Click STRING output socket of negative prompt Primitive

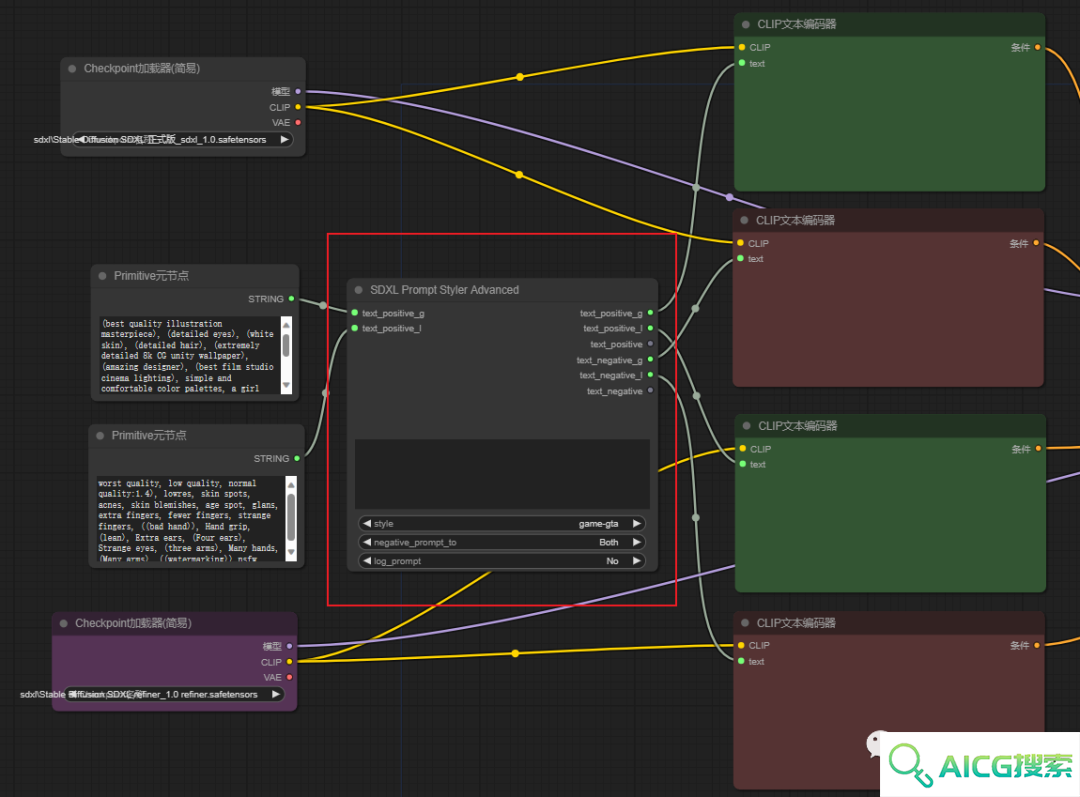297,458
